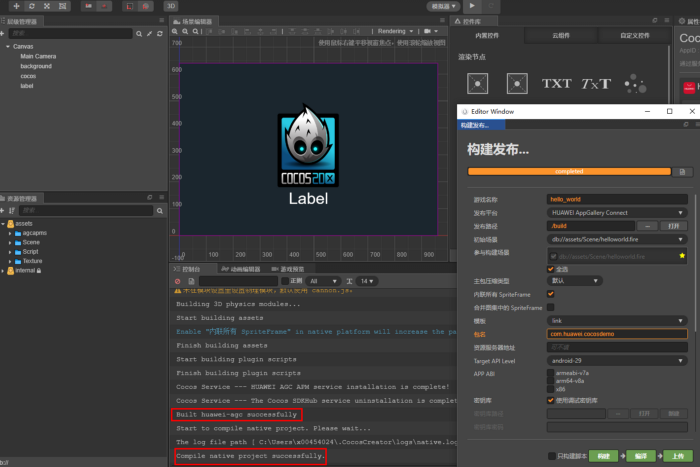Screen dimensions: 700x467
Task: Add a node with the hierarchy plus icon
Action: [x=2, y=33]
